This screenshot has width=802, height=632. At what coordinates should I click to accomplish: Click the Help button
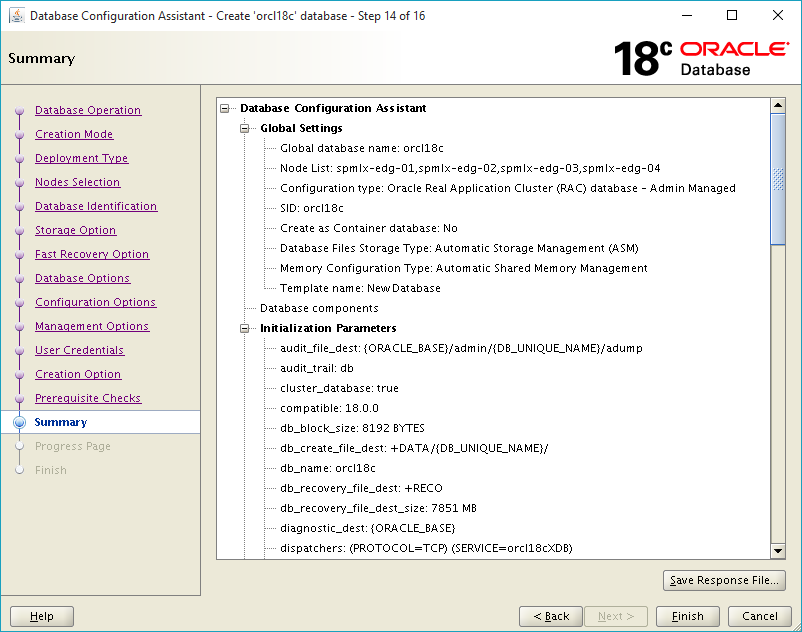pyautogui.click(x=42, y=617)
